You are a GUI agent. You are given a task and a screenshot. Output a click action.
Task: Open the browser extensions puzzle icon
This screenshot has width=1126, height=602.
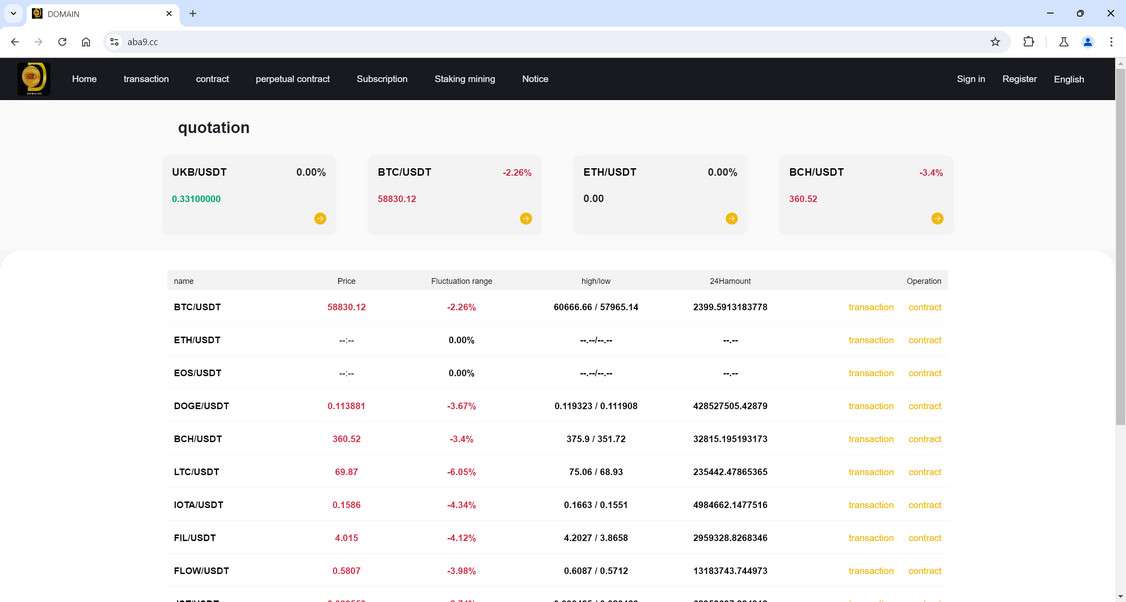point(1028,42)
